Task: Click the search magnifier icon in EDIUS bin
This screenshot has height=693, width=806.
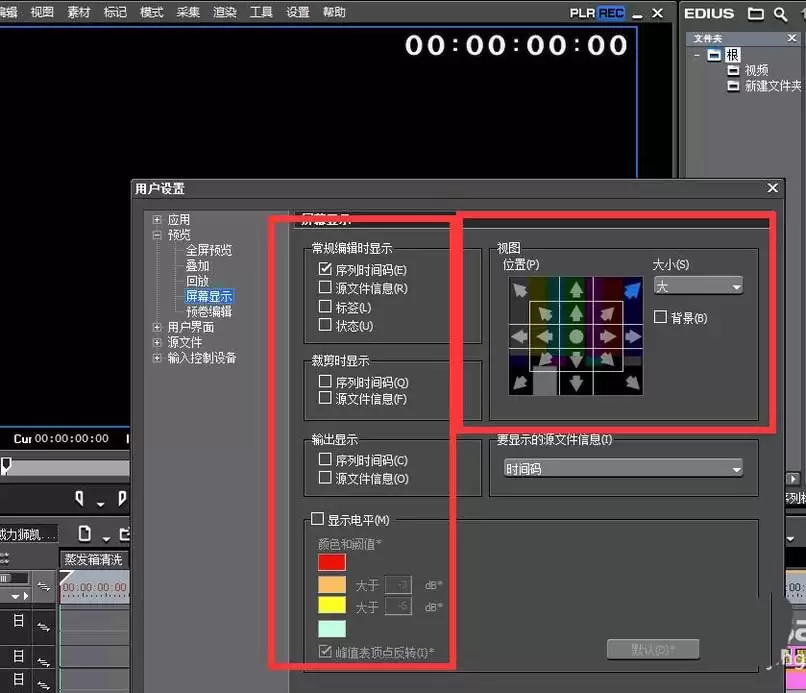Action: [780, 14]
